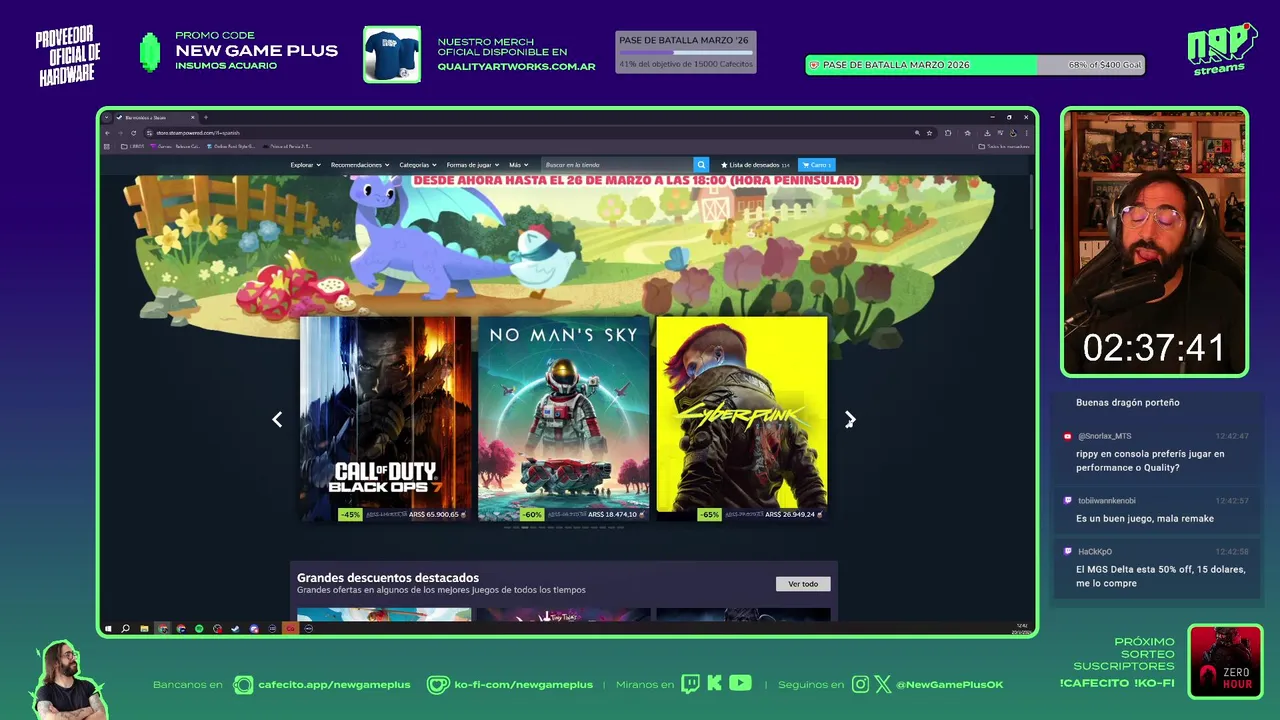
Task: Open the browser zoom magnifier icon
Action: click(x=917, y=133)
